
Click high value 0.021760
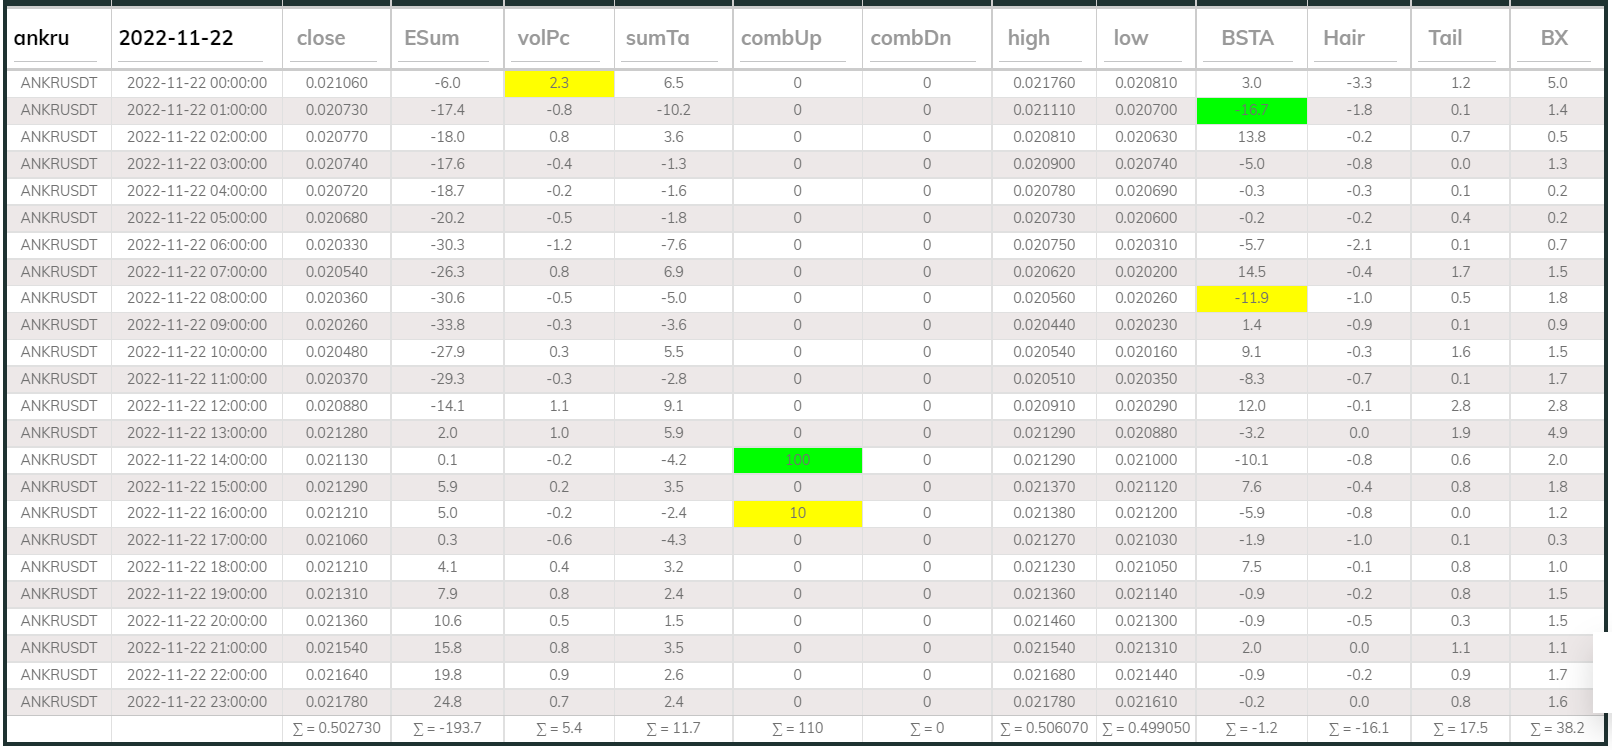coord(1044,83)
